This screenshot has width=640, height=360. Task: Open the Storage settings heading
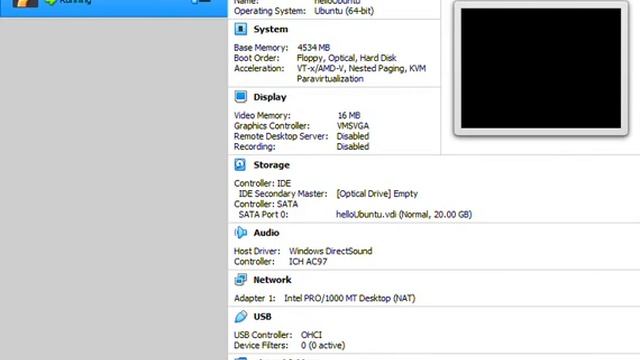[x=271, y=165]
